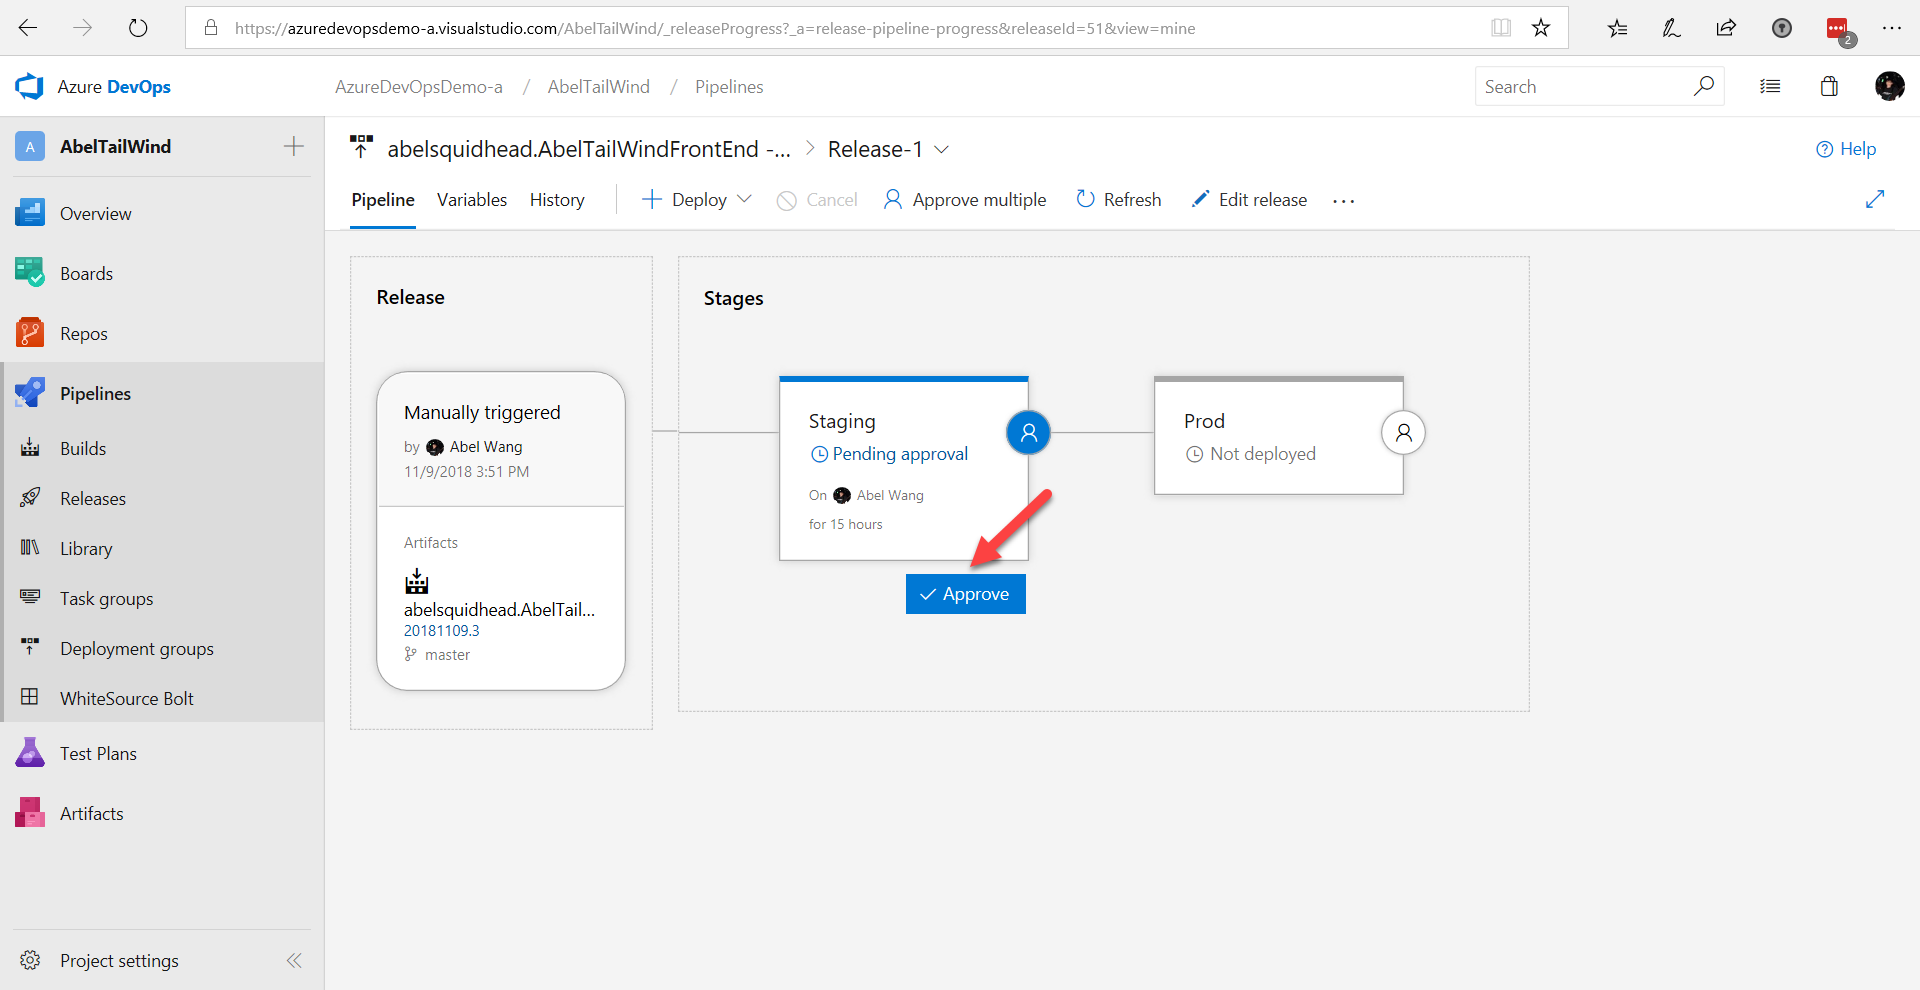
Task: Open abelsquidhead.AbelTailWindFrontEnd pipeline link
Action: [589, 149]
